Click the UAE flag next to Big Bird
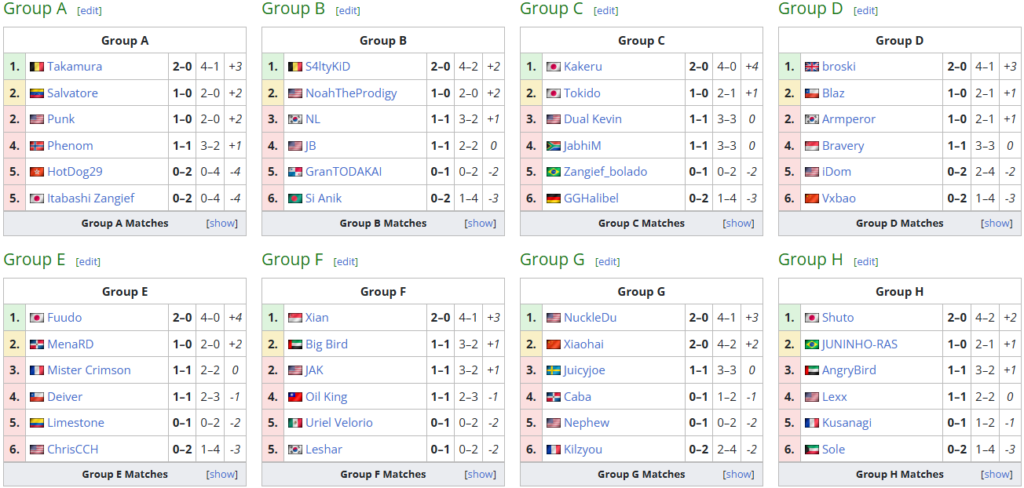 click(x=295, y=344)
